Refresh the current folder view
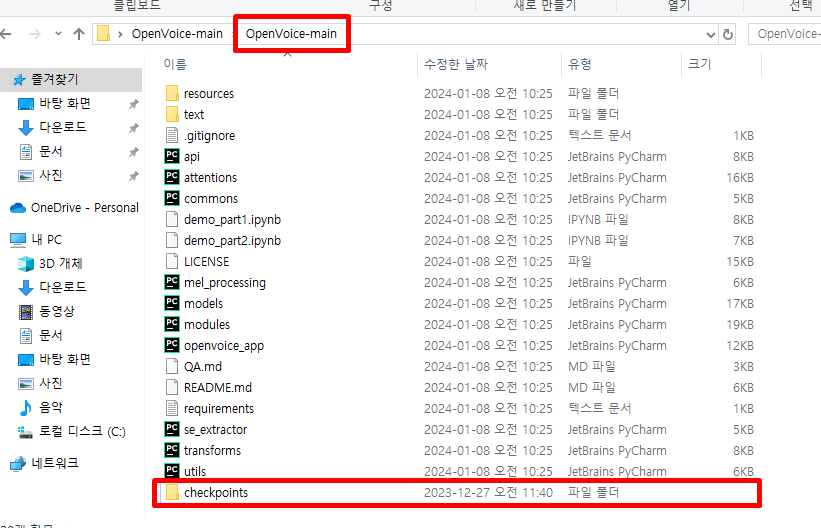The image size is (821, 528). pos(728,35)
